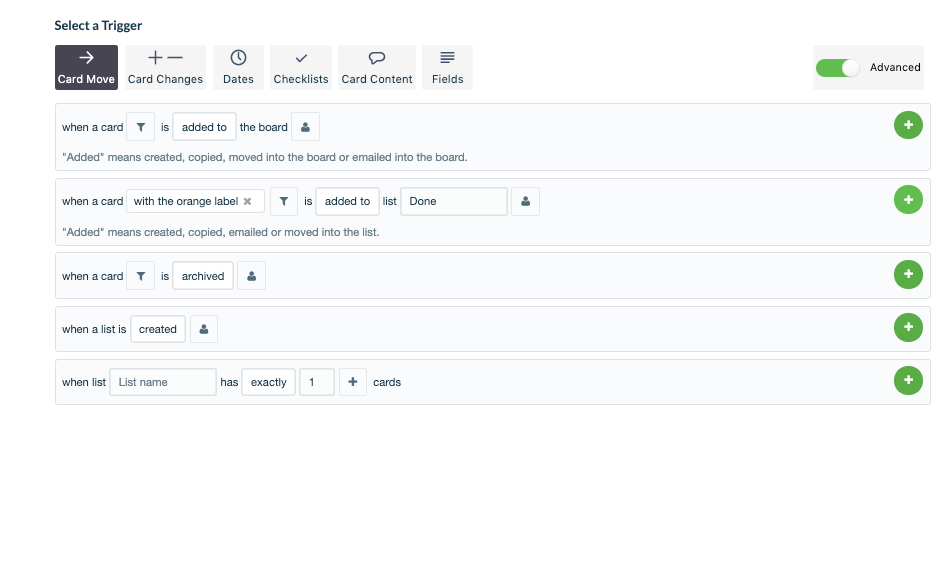Open the 'the board' dropdown
The height and width of the screenshot is (583, 951).
tap(263, 127)
